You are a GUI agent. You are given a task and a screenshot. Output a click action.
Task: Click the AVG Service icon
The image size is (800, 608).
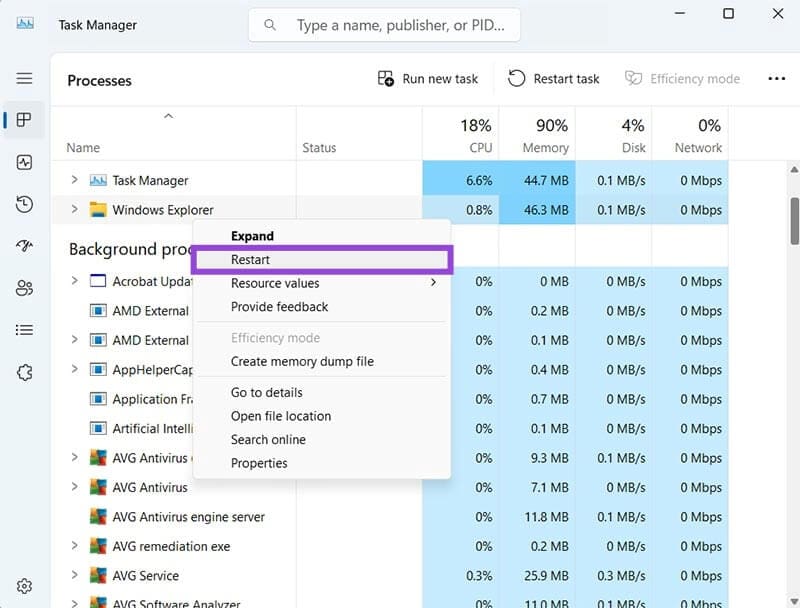pyautogui.click(x=98, y=575)
